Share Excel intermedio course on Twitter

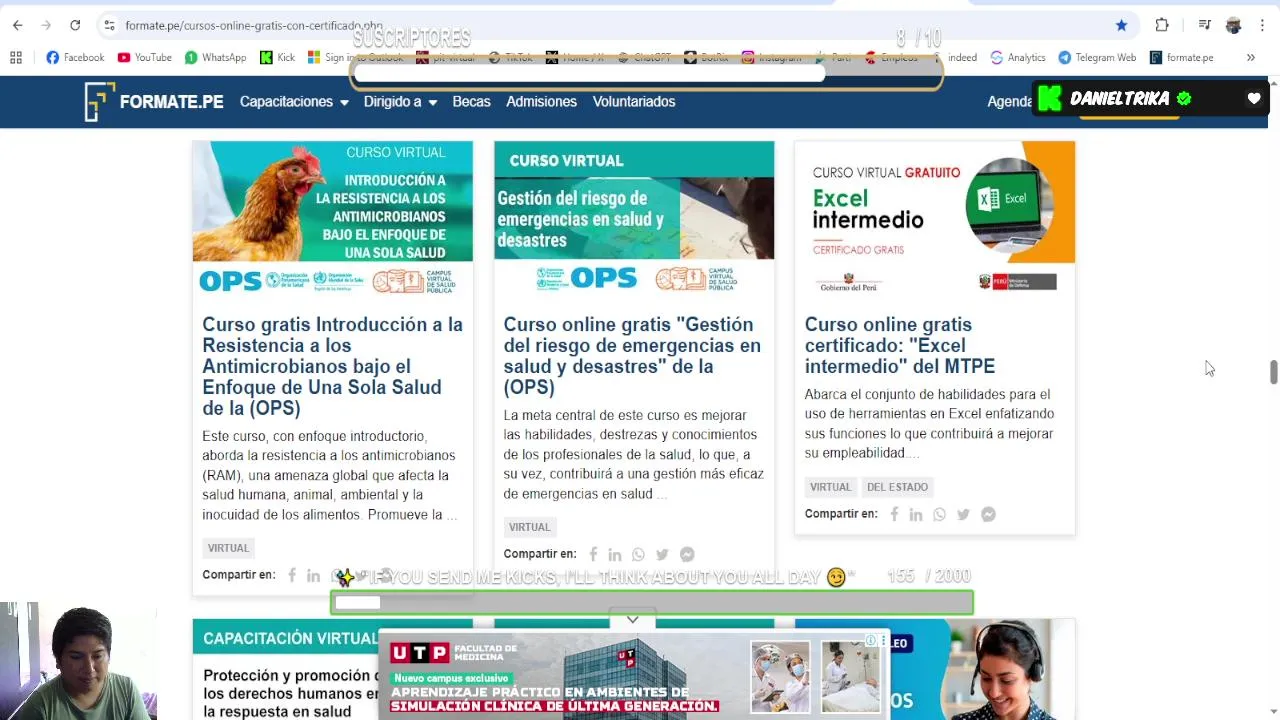963,514
